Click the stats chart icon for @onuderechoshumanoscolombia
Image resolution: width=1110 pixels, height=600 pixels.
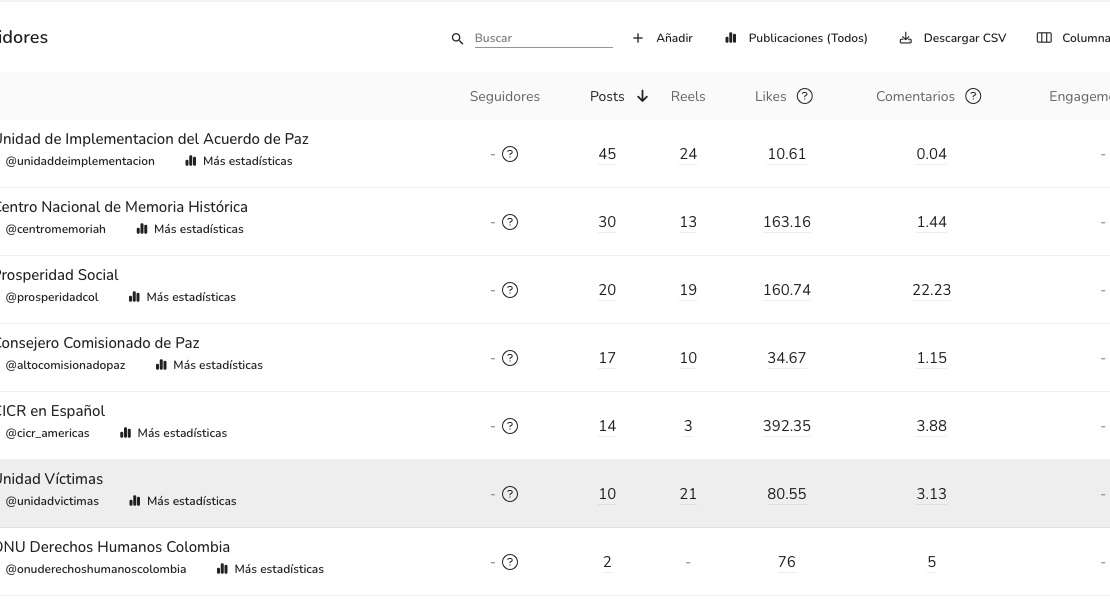coord(222,569)
